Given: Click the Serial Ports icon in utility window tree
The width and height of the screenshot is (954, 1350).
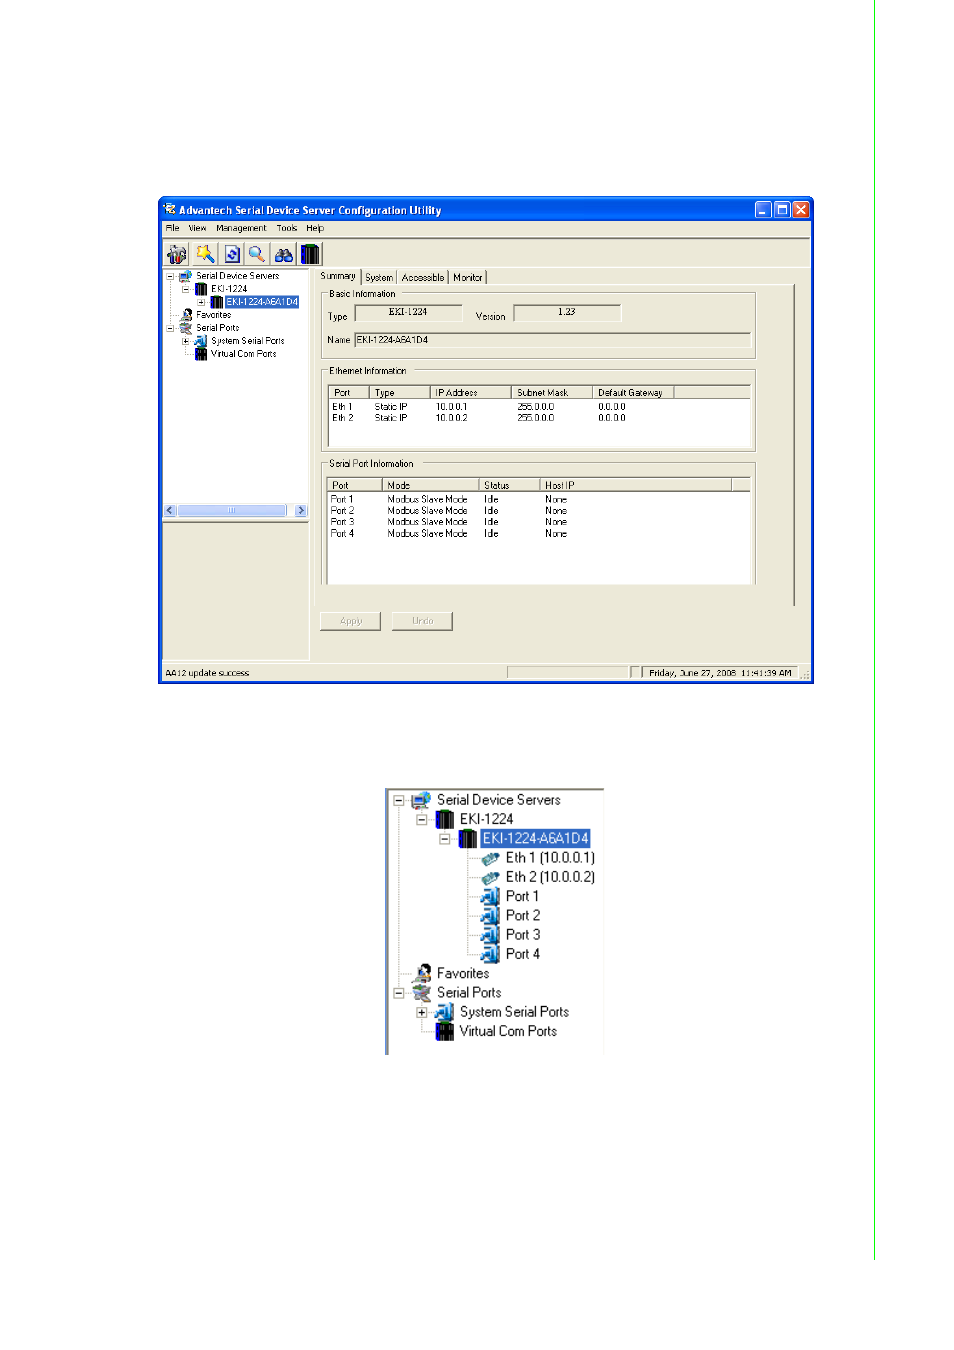Looking at the screenshot, I should (186, 328).
